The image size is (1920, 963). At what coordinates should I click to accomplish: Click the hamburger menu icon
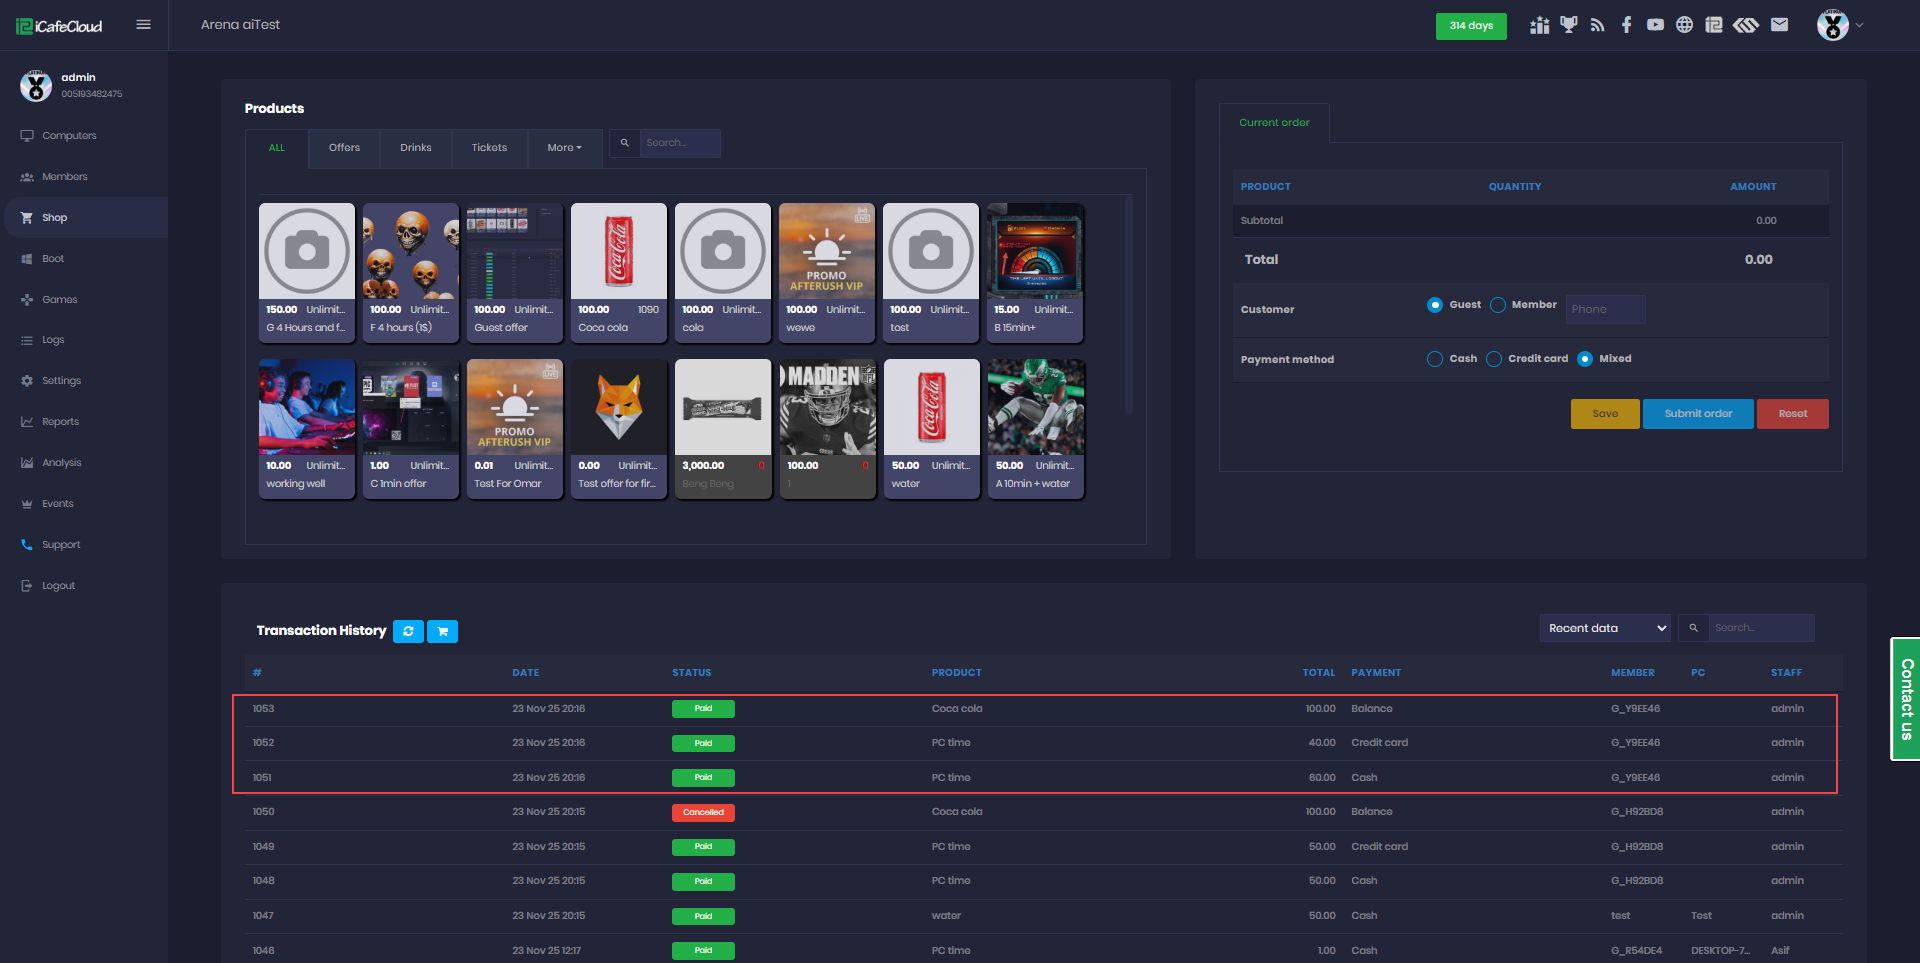143,25
